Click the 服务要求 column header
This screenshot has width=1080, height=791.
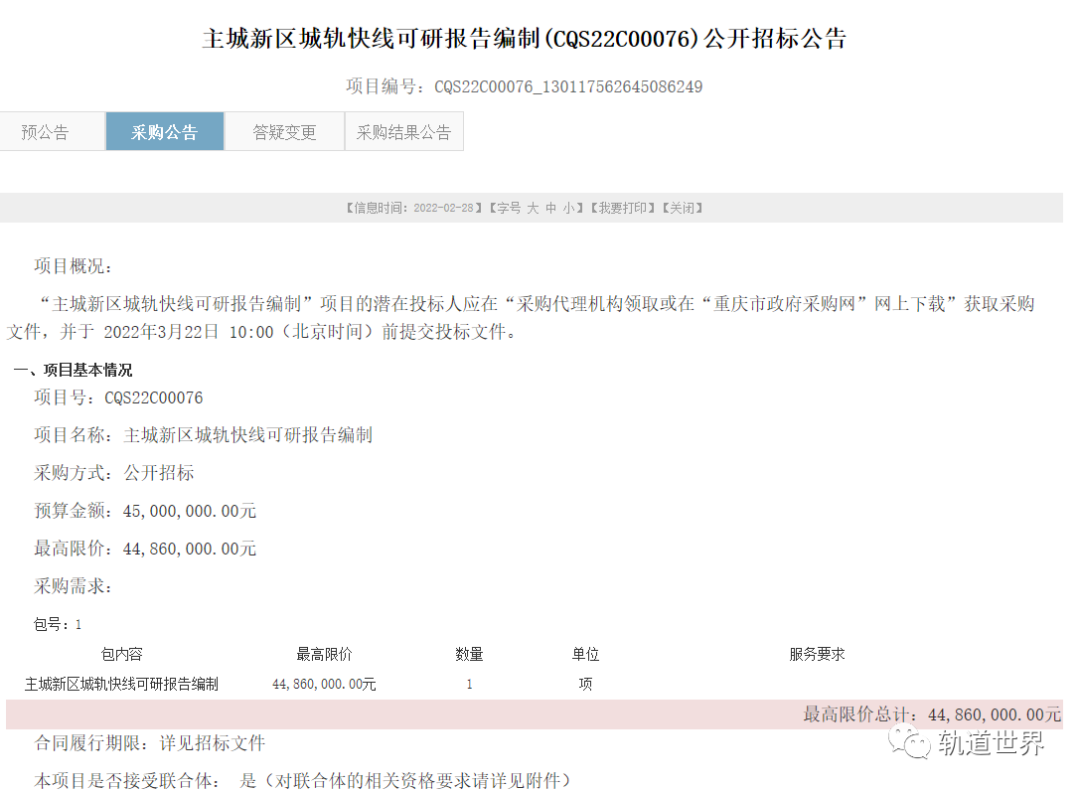[x=816, y=654]
